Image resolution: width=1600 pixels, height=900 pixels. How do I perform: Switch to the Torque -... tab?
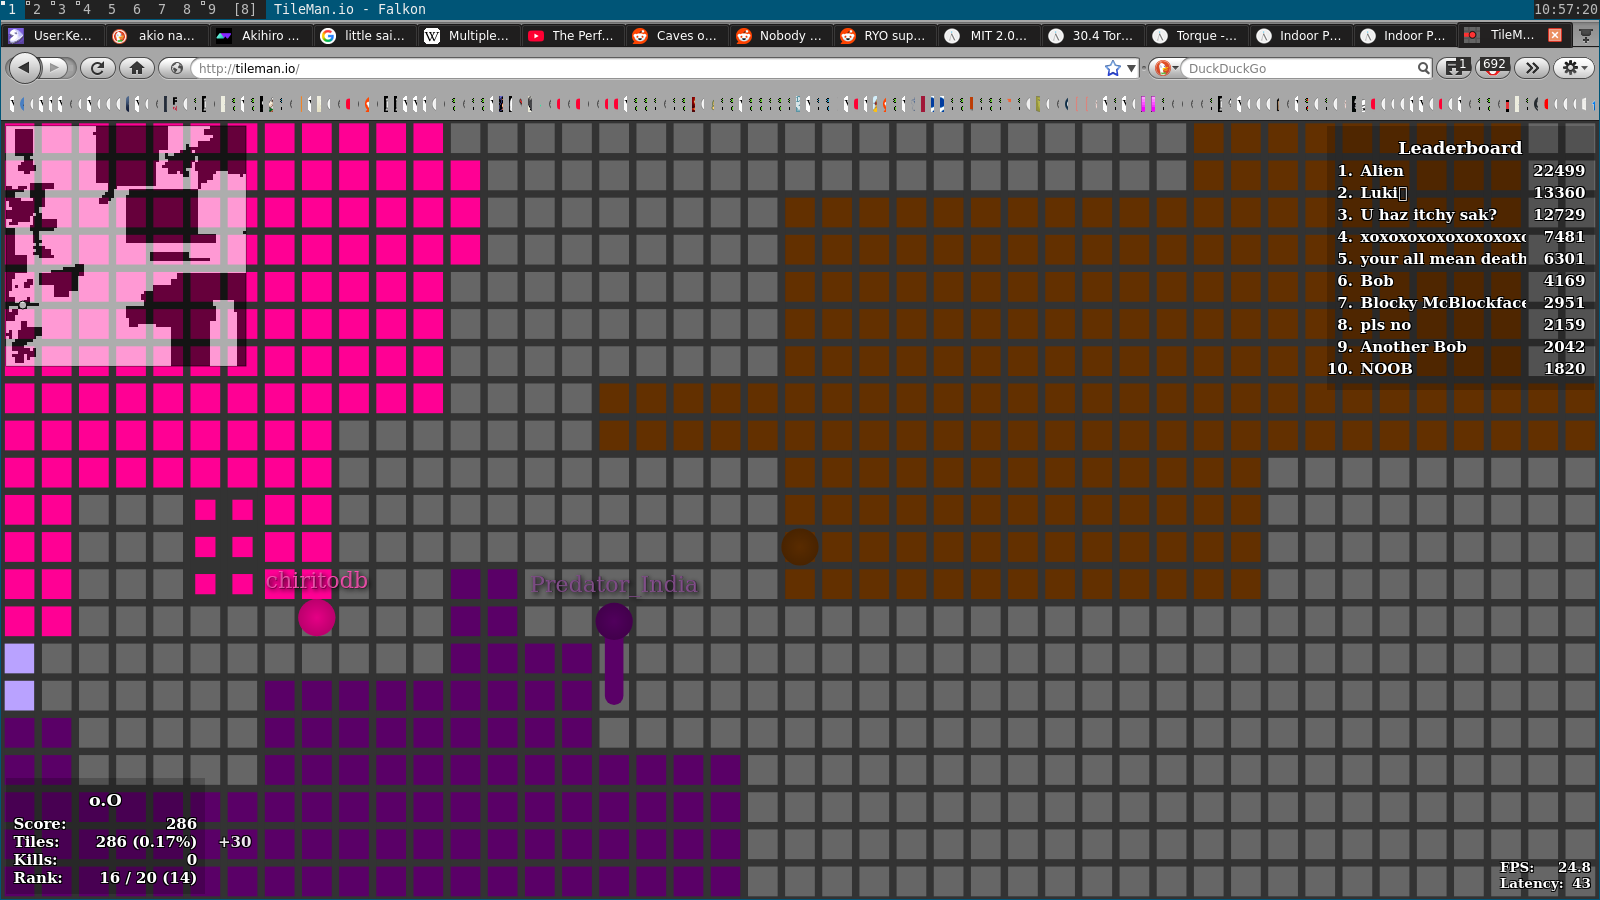pyautogui.click(x=1195, y=35)
